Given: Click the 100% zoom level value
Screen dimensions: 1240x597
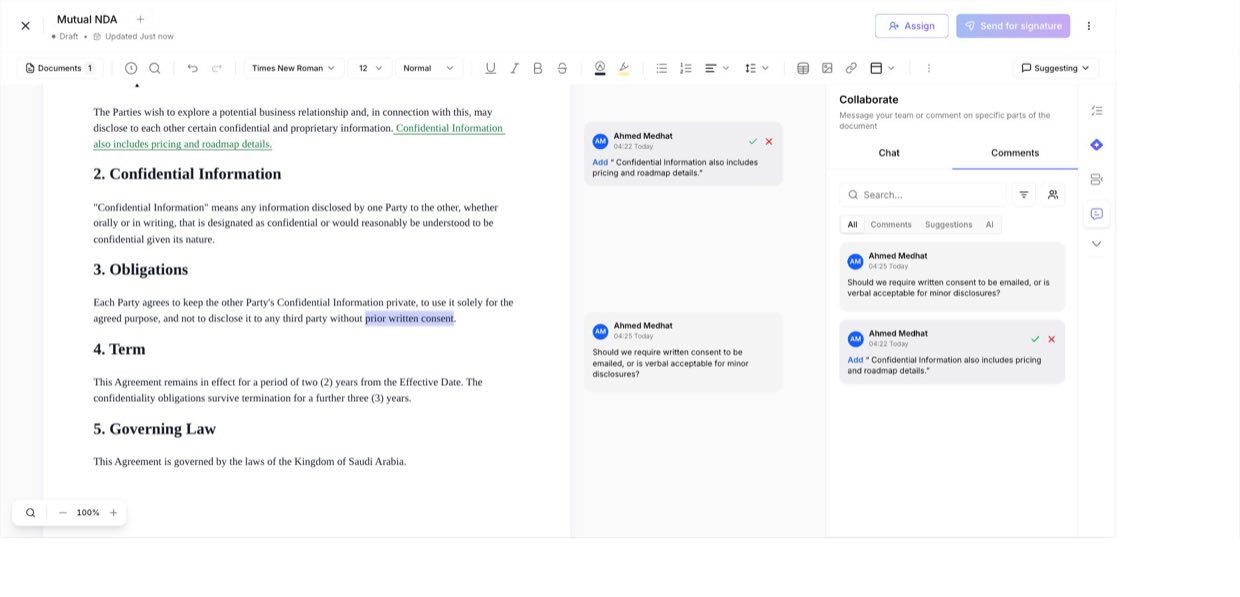Looking at the screenshot, I should tap(88, 513).
